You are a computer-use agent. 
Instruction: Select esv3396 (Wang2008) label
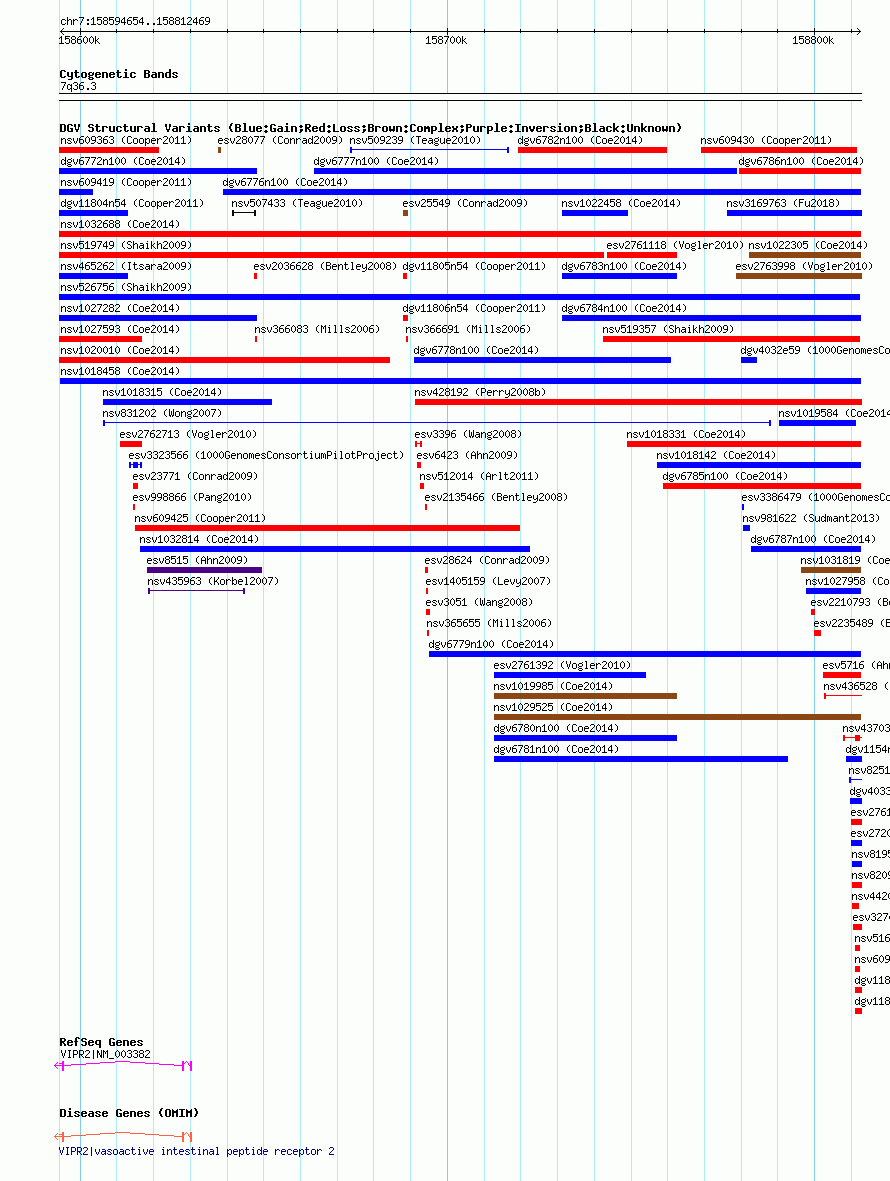coord(468,435)
